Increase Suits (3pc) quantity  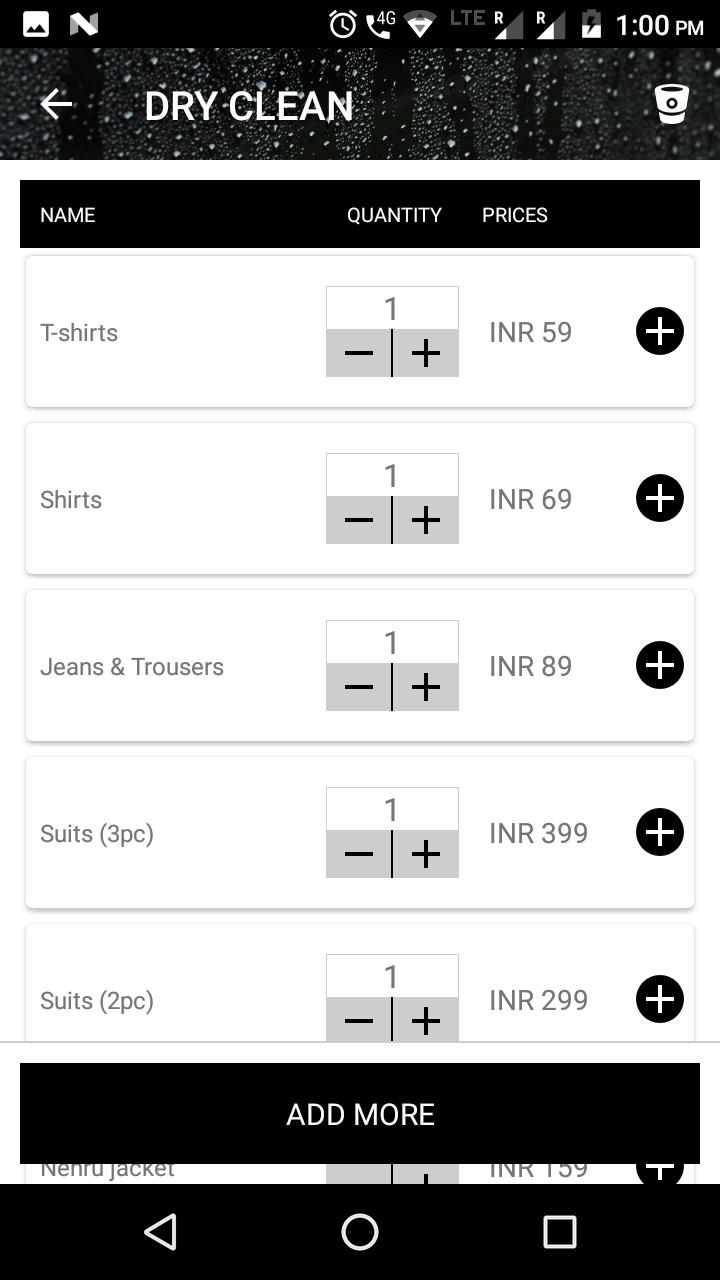point(426,854)
